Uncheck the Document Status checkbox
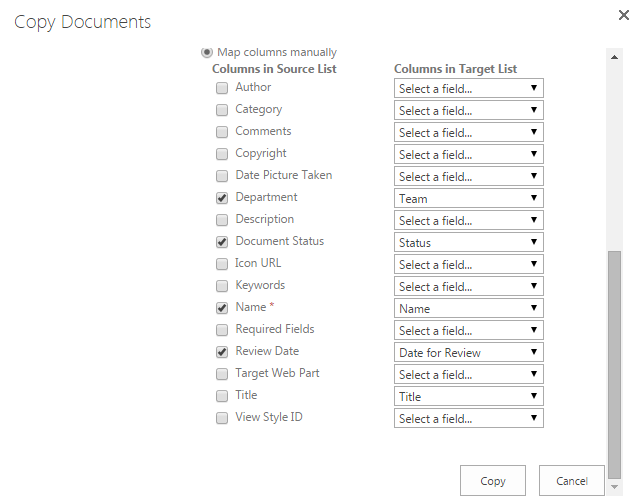Screen dimensions: 633x504 pyautogui.click(x=222, y=242)
